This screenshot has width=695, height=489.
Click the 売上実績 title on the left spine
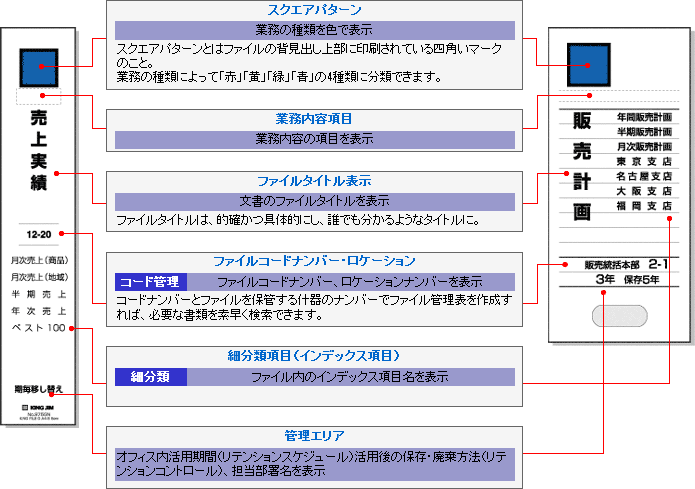(x=39, y=151)
